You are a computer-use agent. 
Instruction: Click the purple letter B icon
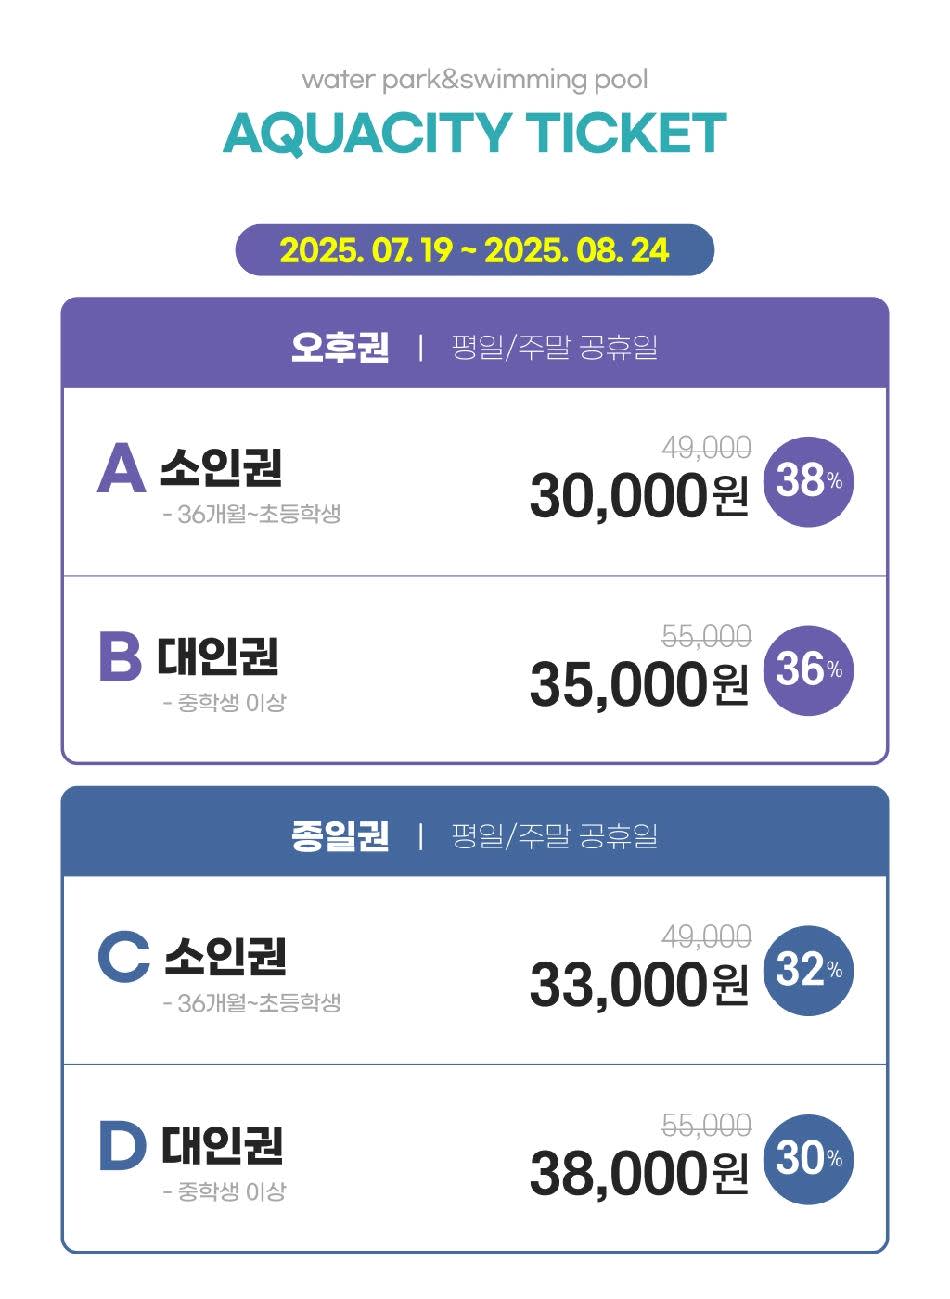[x=120, y=657]
